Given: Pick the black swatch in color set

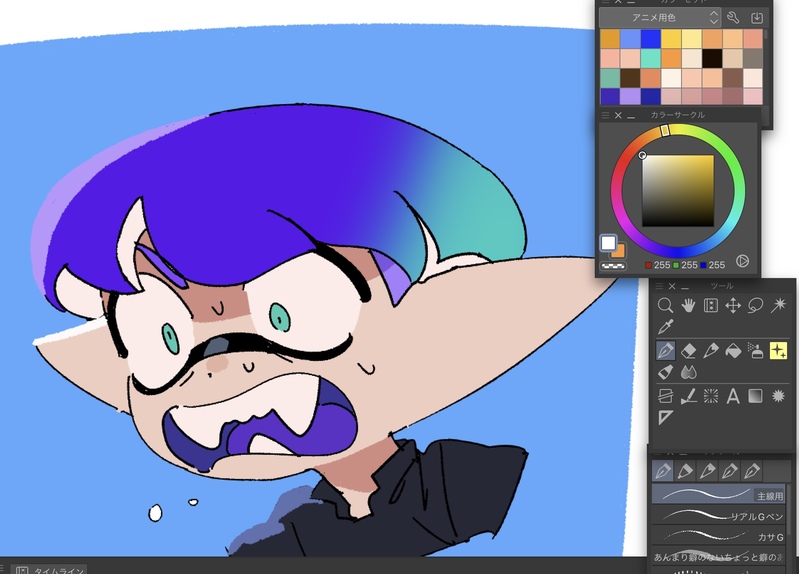Looking at the screenshot, I should (x=712, y=58).
